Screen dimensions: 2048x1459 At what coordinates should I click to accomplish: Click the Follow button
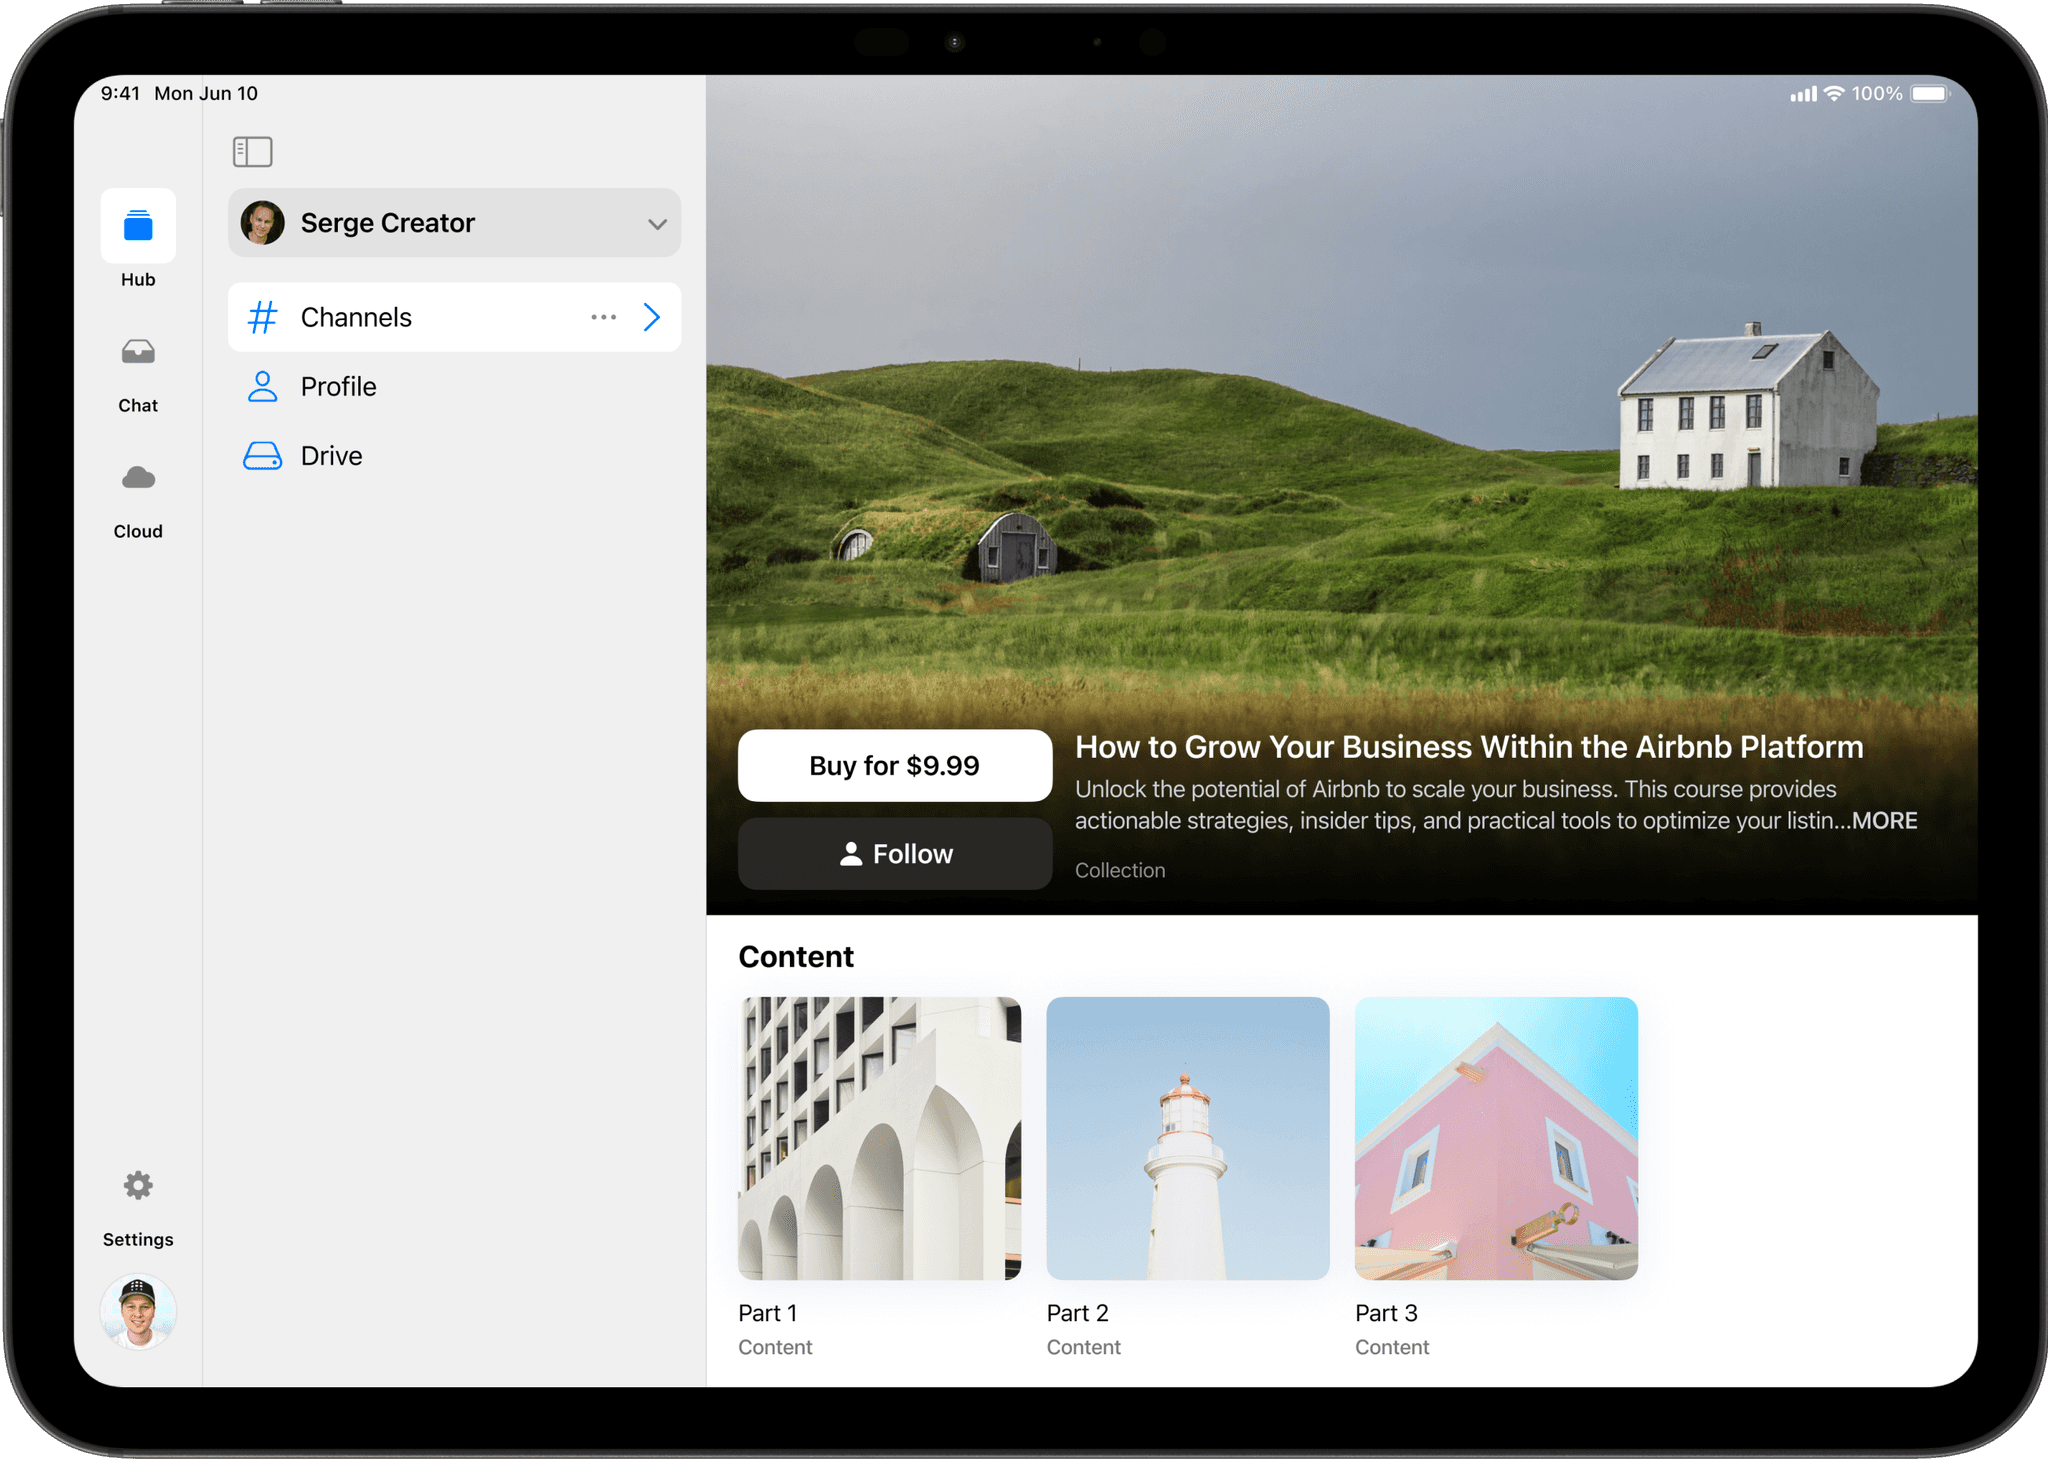tap(894, 854)
